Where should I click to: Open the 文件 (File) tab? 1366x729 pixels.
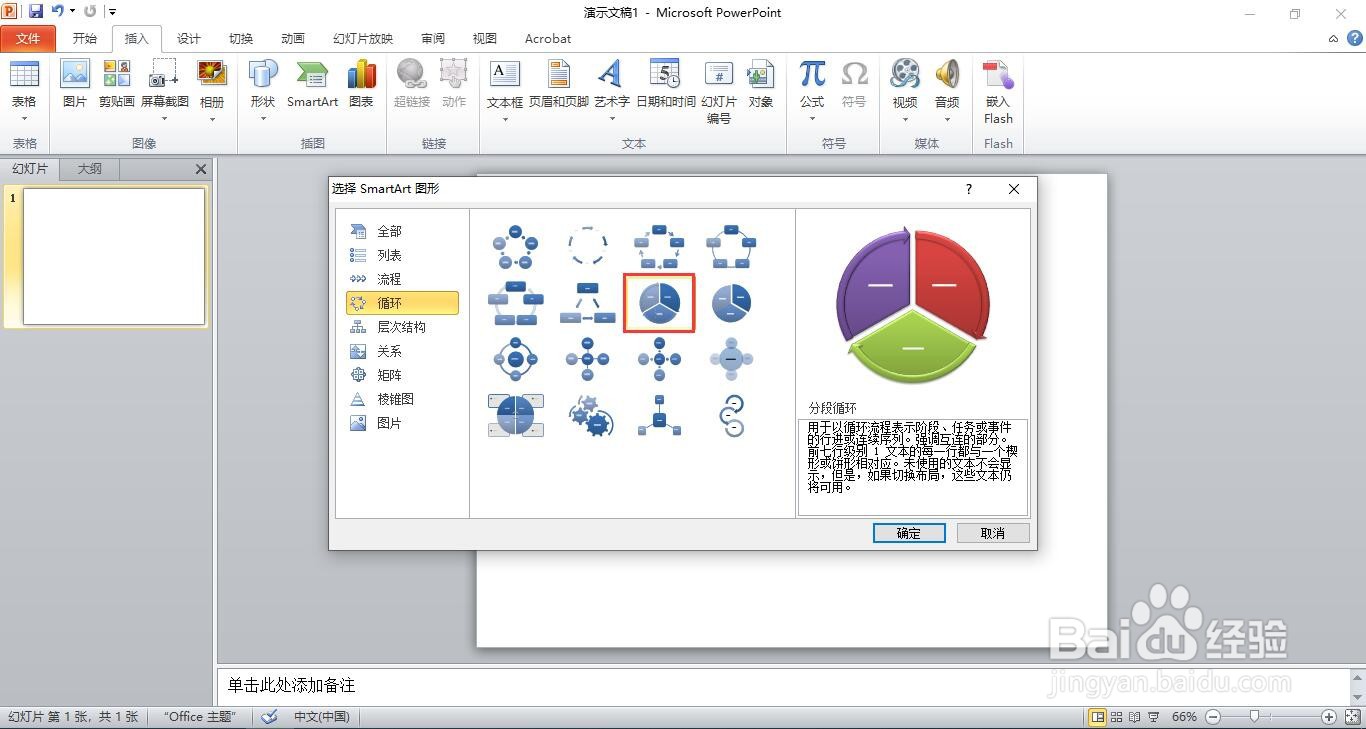pyautogui.click(x=28, y=39)
